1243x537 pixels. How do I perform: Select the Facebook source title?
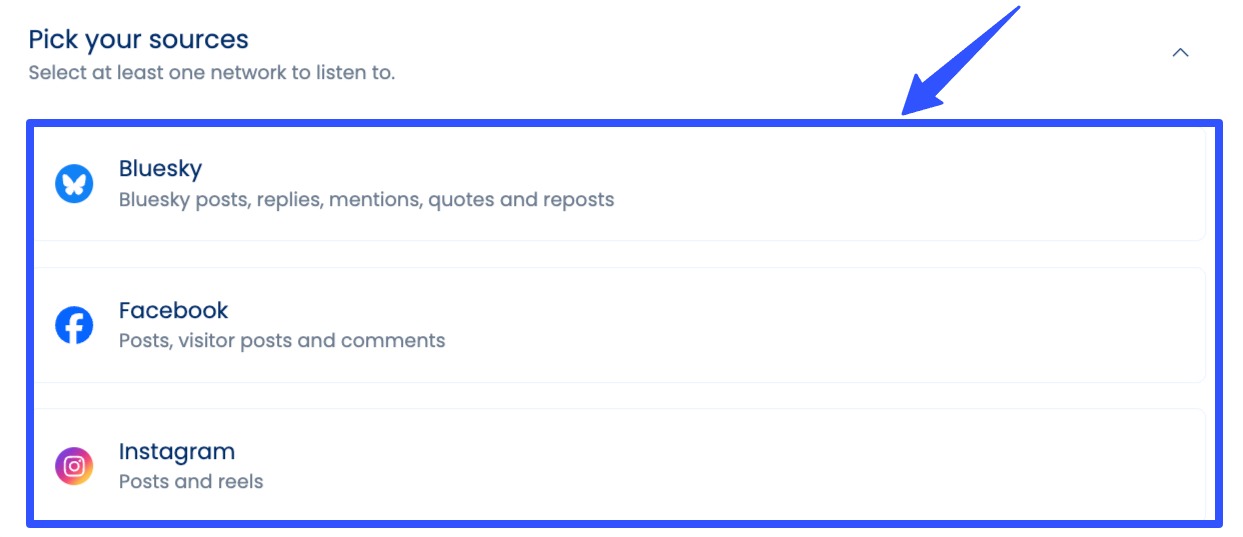[x=173, y=310]
